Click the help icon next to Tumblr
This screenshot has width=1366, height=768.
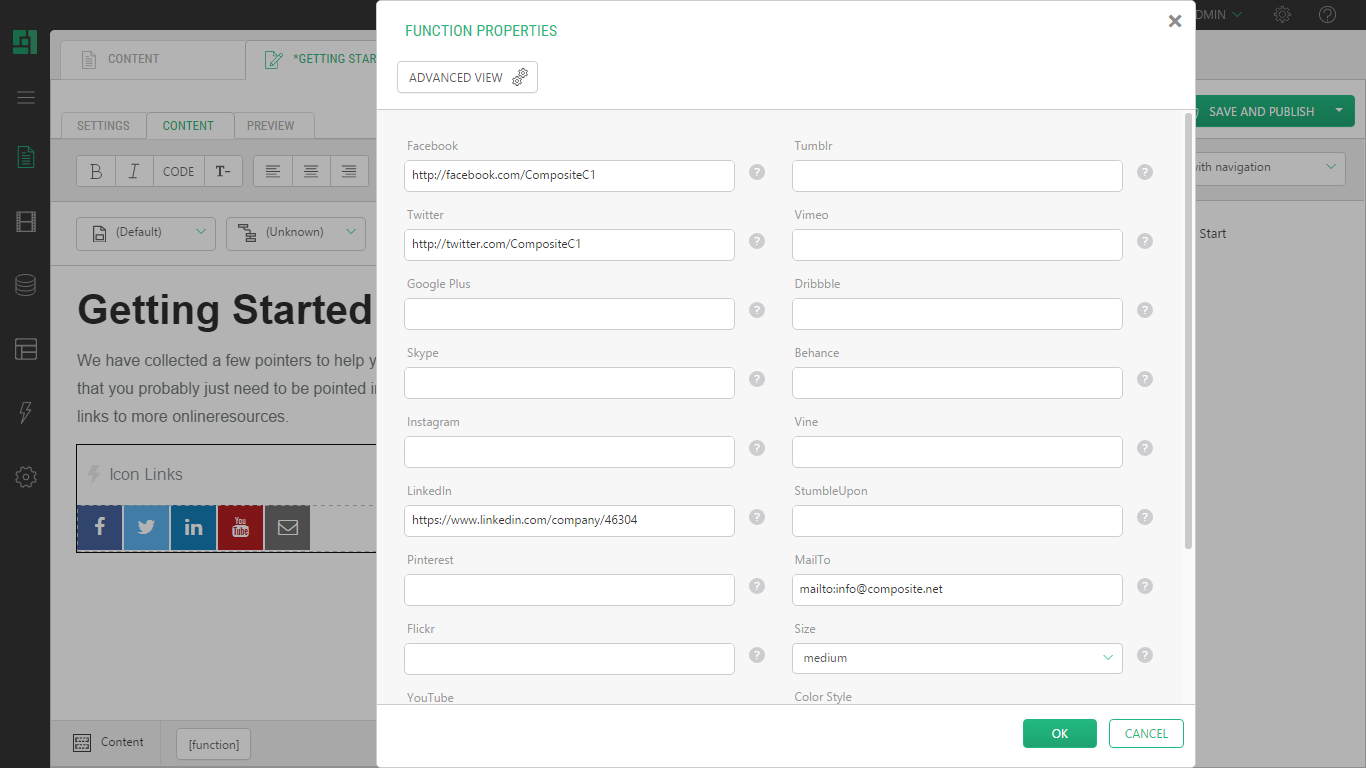(x=1145, y=172)
